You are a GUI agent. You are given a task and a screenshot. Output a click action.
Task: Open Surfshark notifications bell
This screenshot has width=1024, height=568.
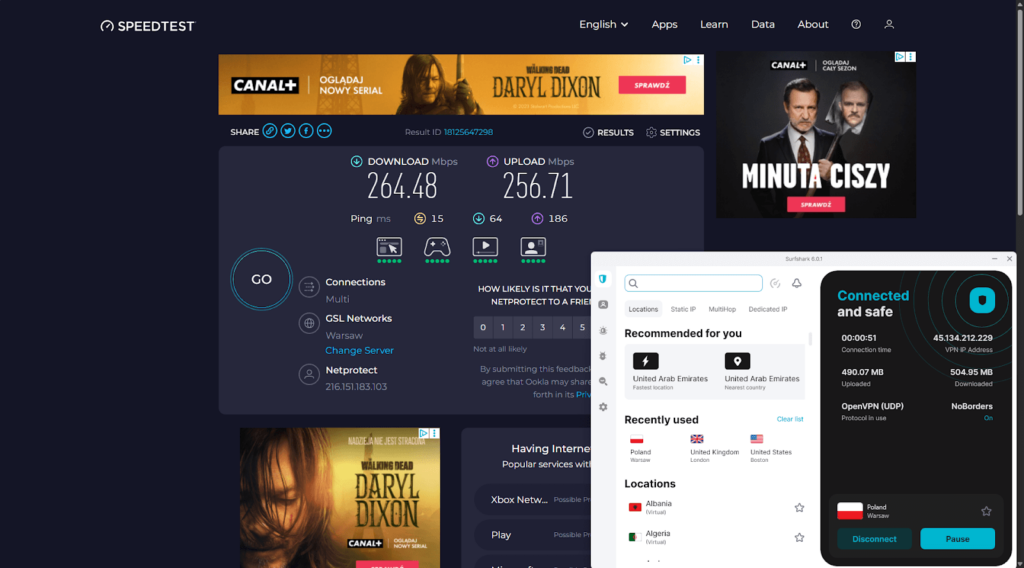point(797,283)
